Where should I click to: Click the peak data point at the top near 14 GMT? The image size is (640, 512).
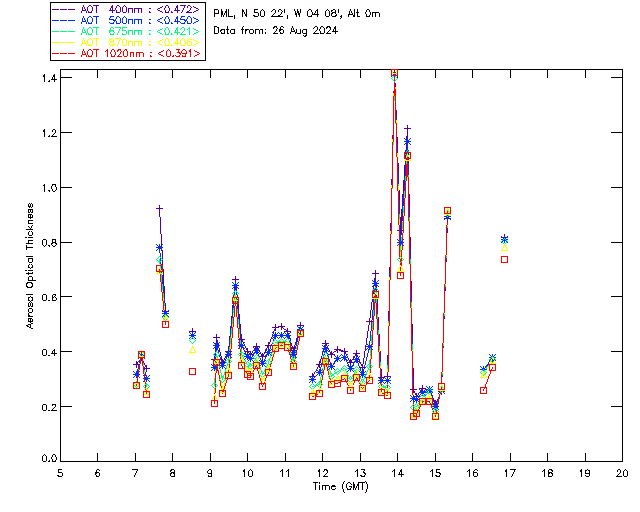coord(394,73)
